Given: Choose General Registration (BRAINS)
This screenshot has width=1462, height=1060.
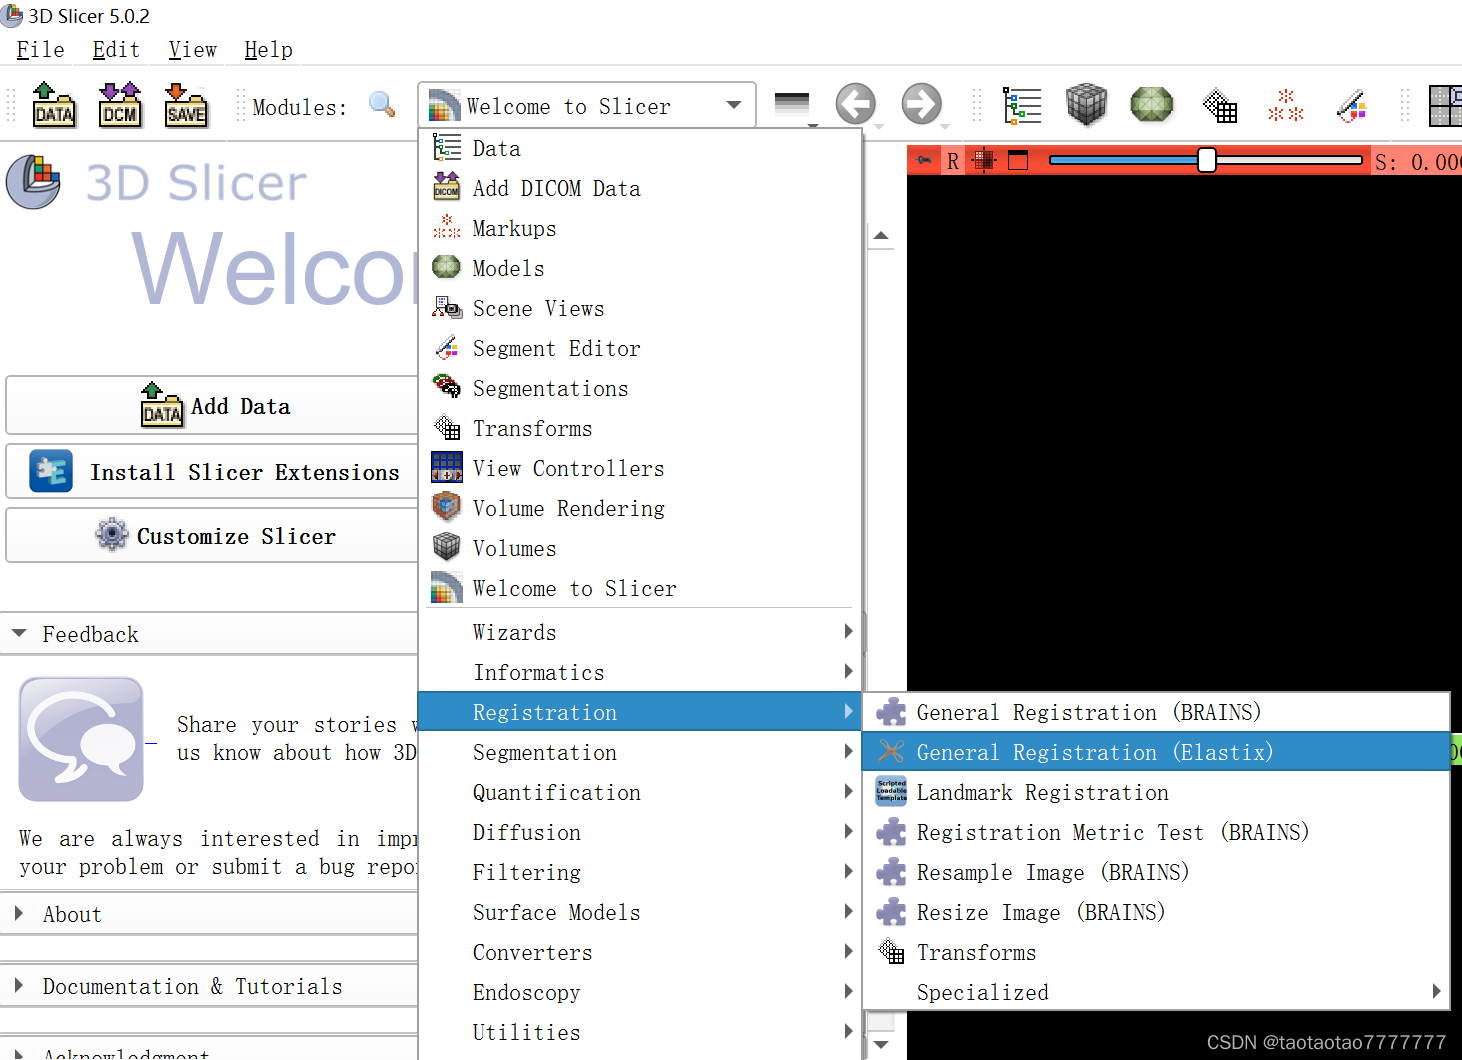Looking at the screenshot, I should pyautogui.click(x=1156, y=712).
